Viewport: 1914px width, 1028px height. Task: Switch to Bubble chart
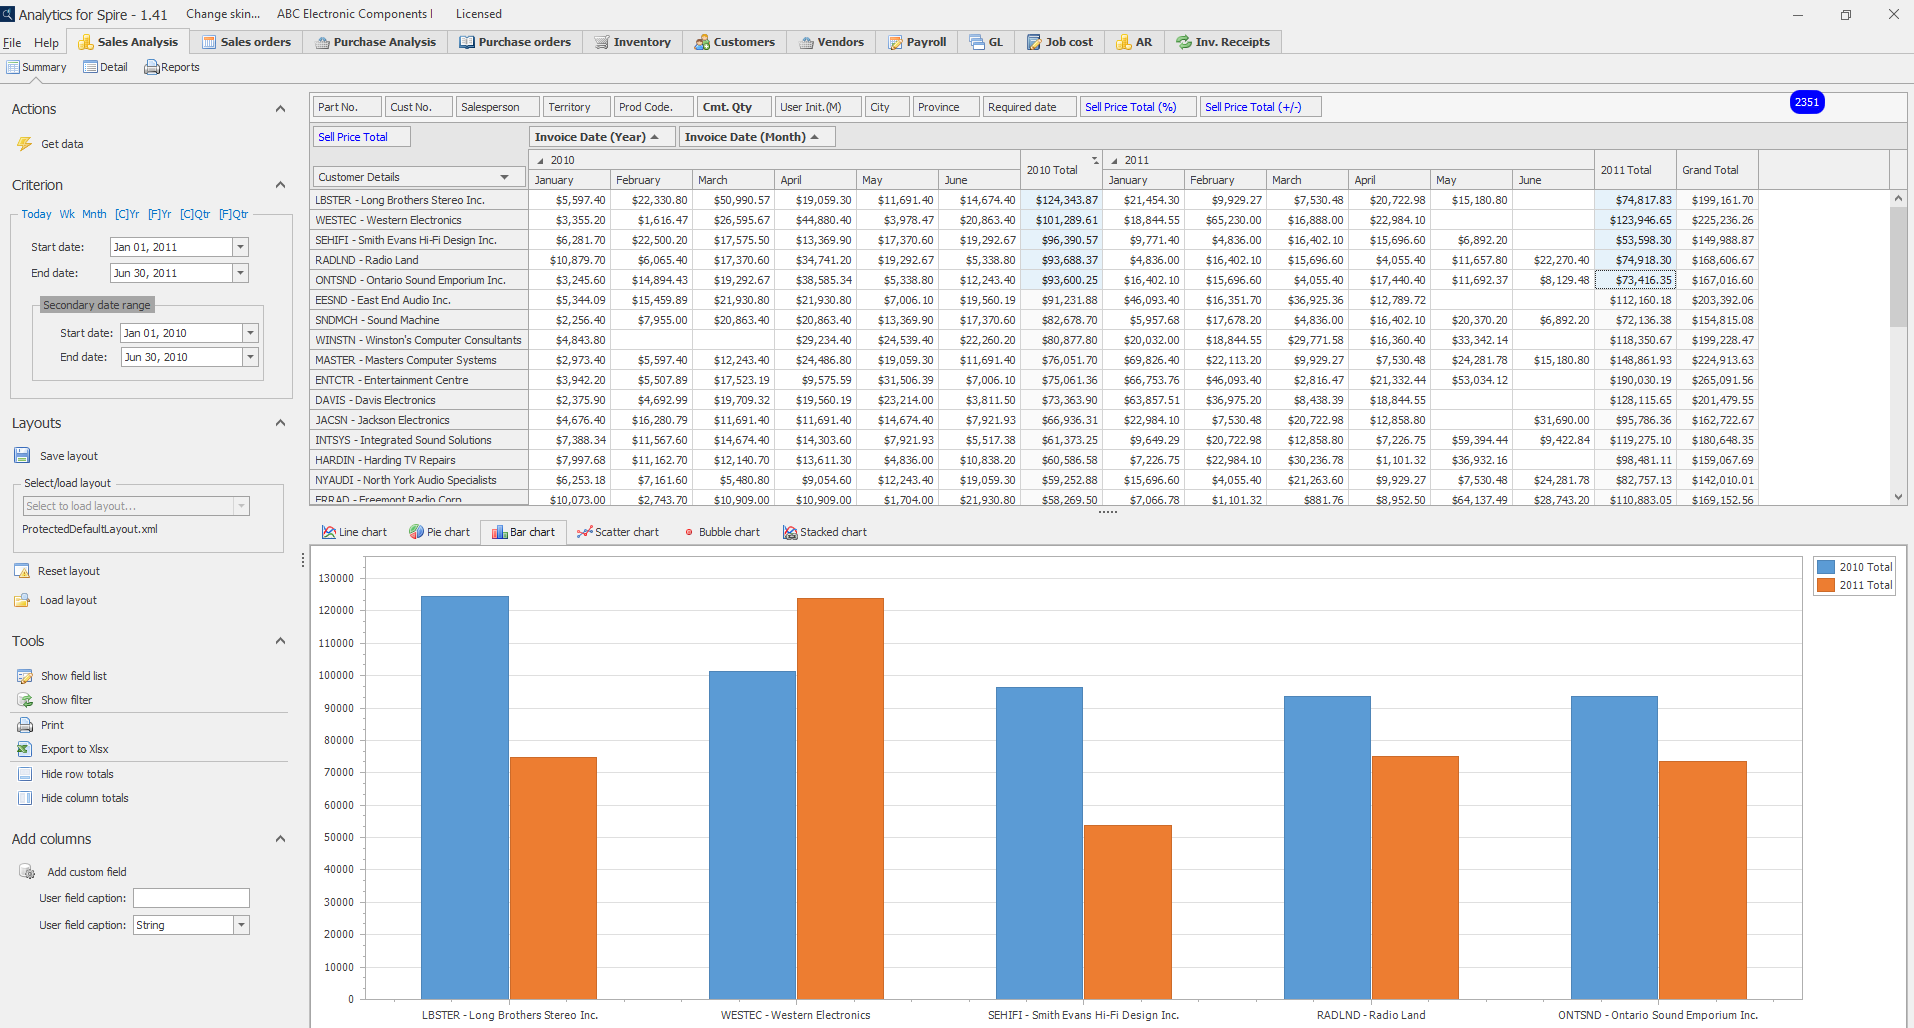722,532
